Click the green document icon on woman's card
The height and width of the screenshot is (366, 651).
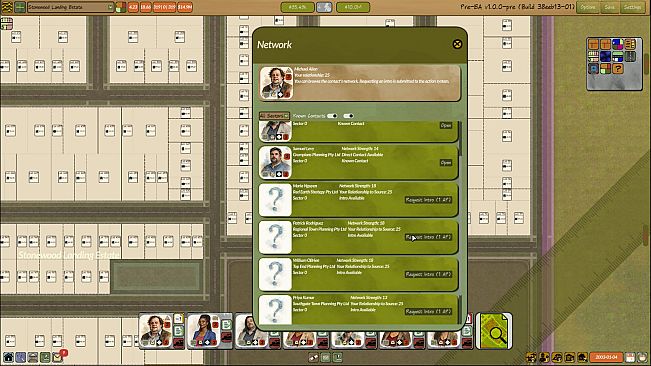226,325
